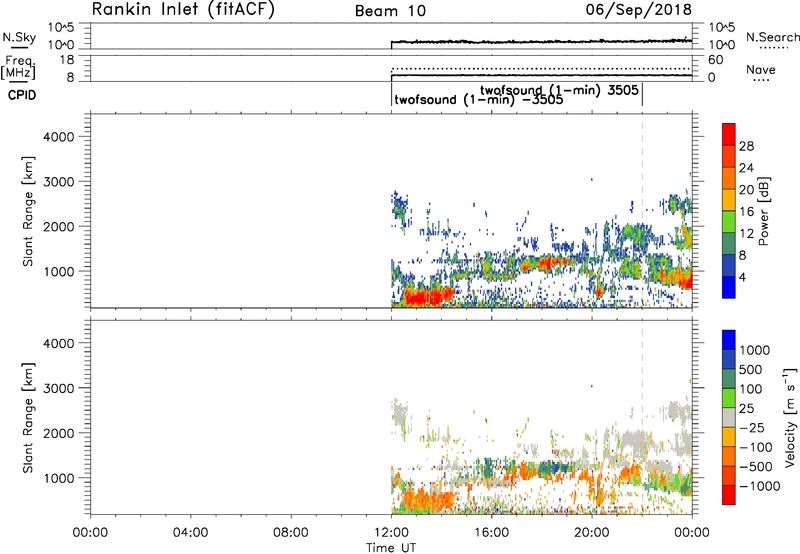
Task: Click the '-1000' velocity colorbar value
Action: [x=760, y=486]
